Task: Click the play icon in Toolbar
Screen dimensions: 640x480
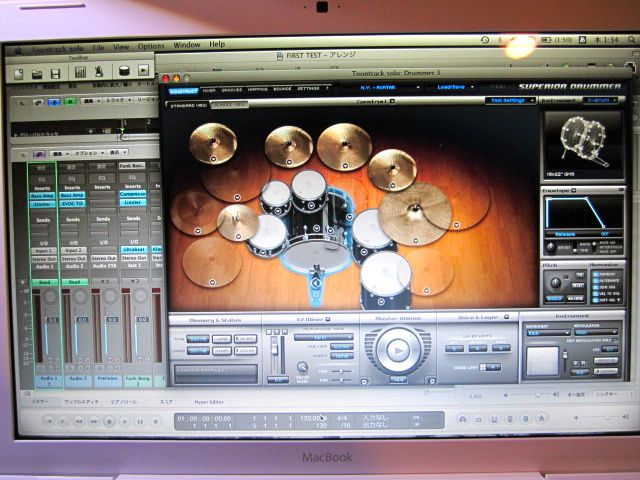Action: click(143, 70)
